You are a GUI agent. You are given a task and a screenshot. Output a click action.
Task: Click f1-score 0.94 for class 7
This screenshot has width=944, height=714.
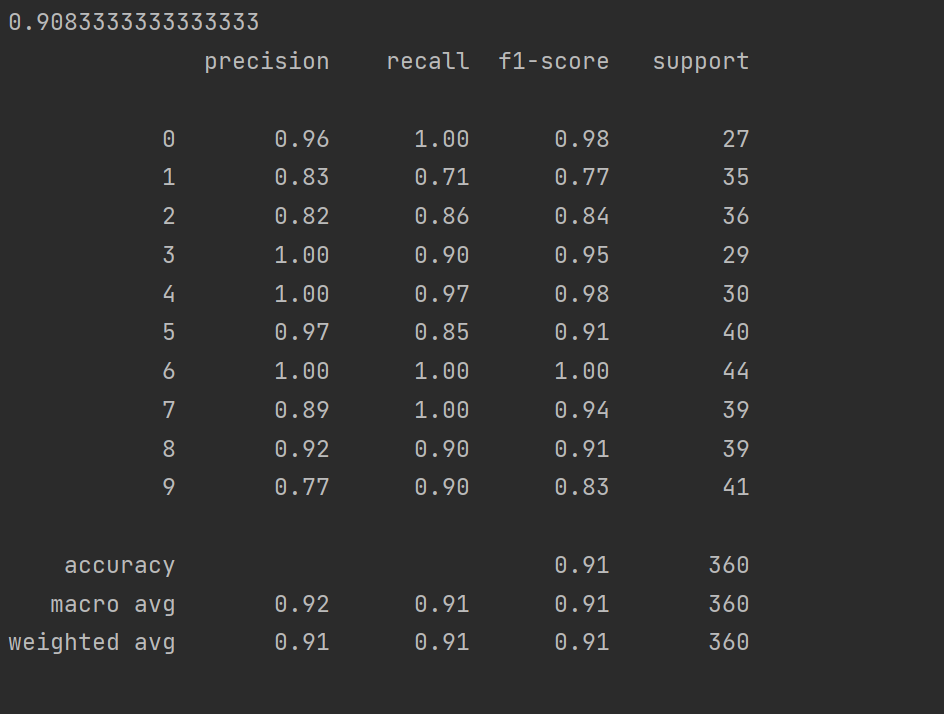pyautogui.click(x=582, y=410)
